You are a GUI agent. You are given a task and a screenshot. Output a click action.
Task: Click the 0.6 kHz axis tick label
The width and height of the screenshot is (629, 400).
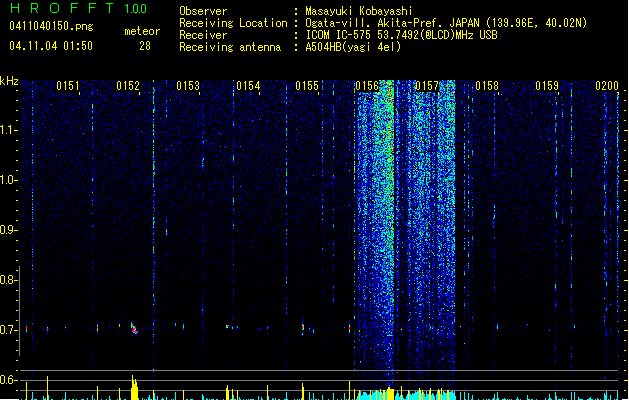(x=8, y=380)
